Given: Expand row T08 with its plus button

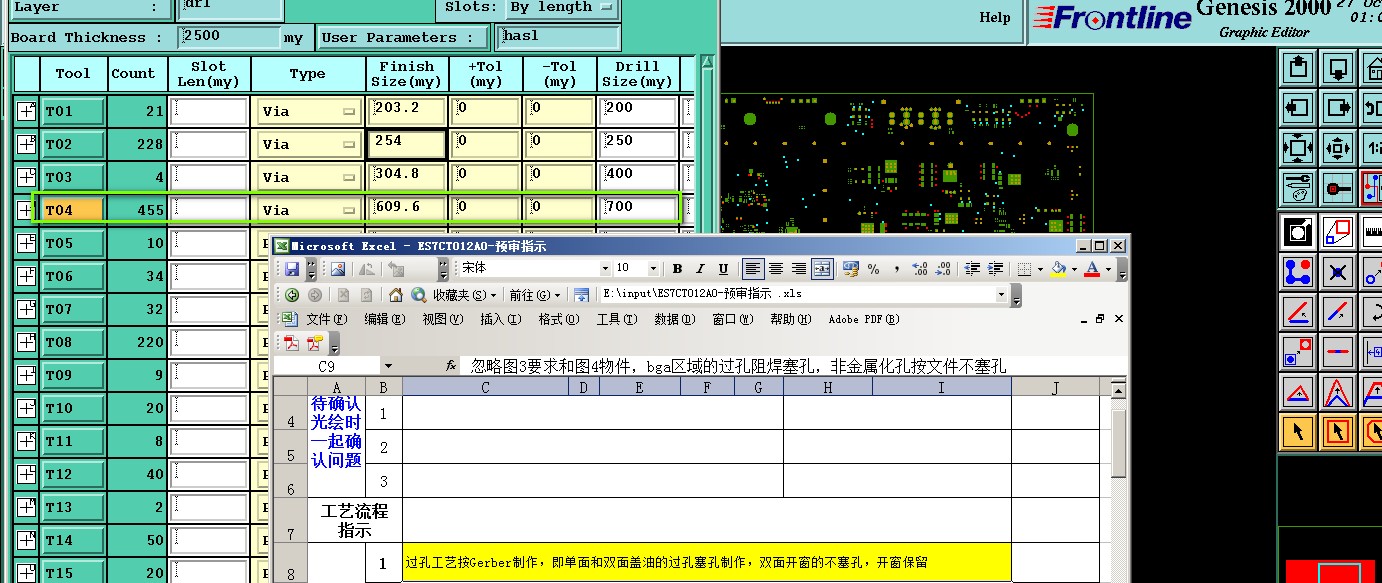Looking at the screenshot, I should pos(26,342).
